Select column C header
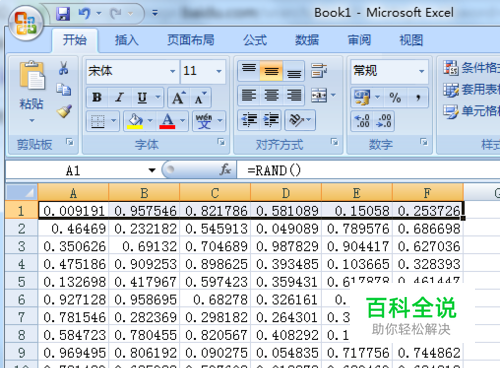The width and height of the screenshot is (500, 368). (215, 193)
